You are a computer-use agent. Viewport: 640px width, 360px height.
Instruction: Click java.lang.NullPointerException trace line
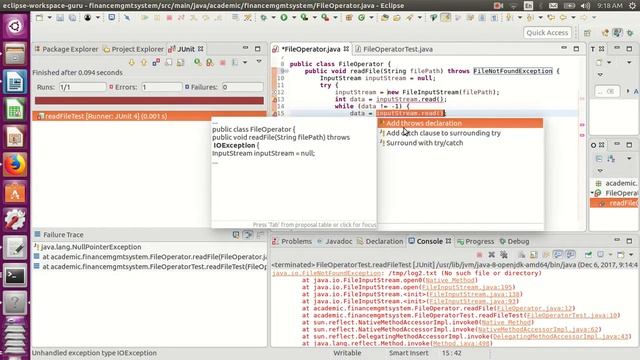pyautogui.click(x=91, y=247)
